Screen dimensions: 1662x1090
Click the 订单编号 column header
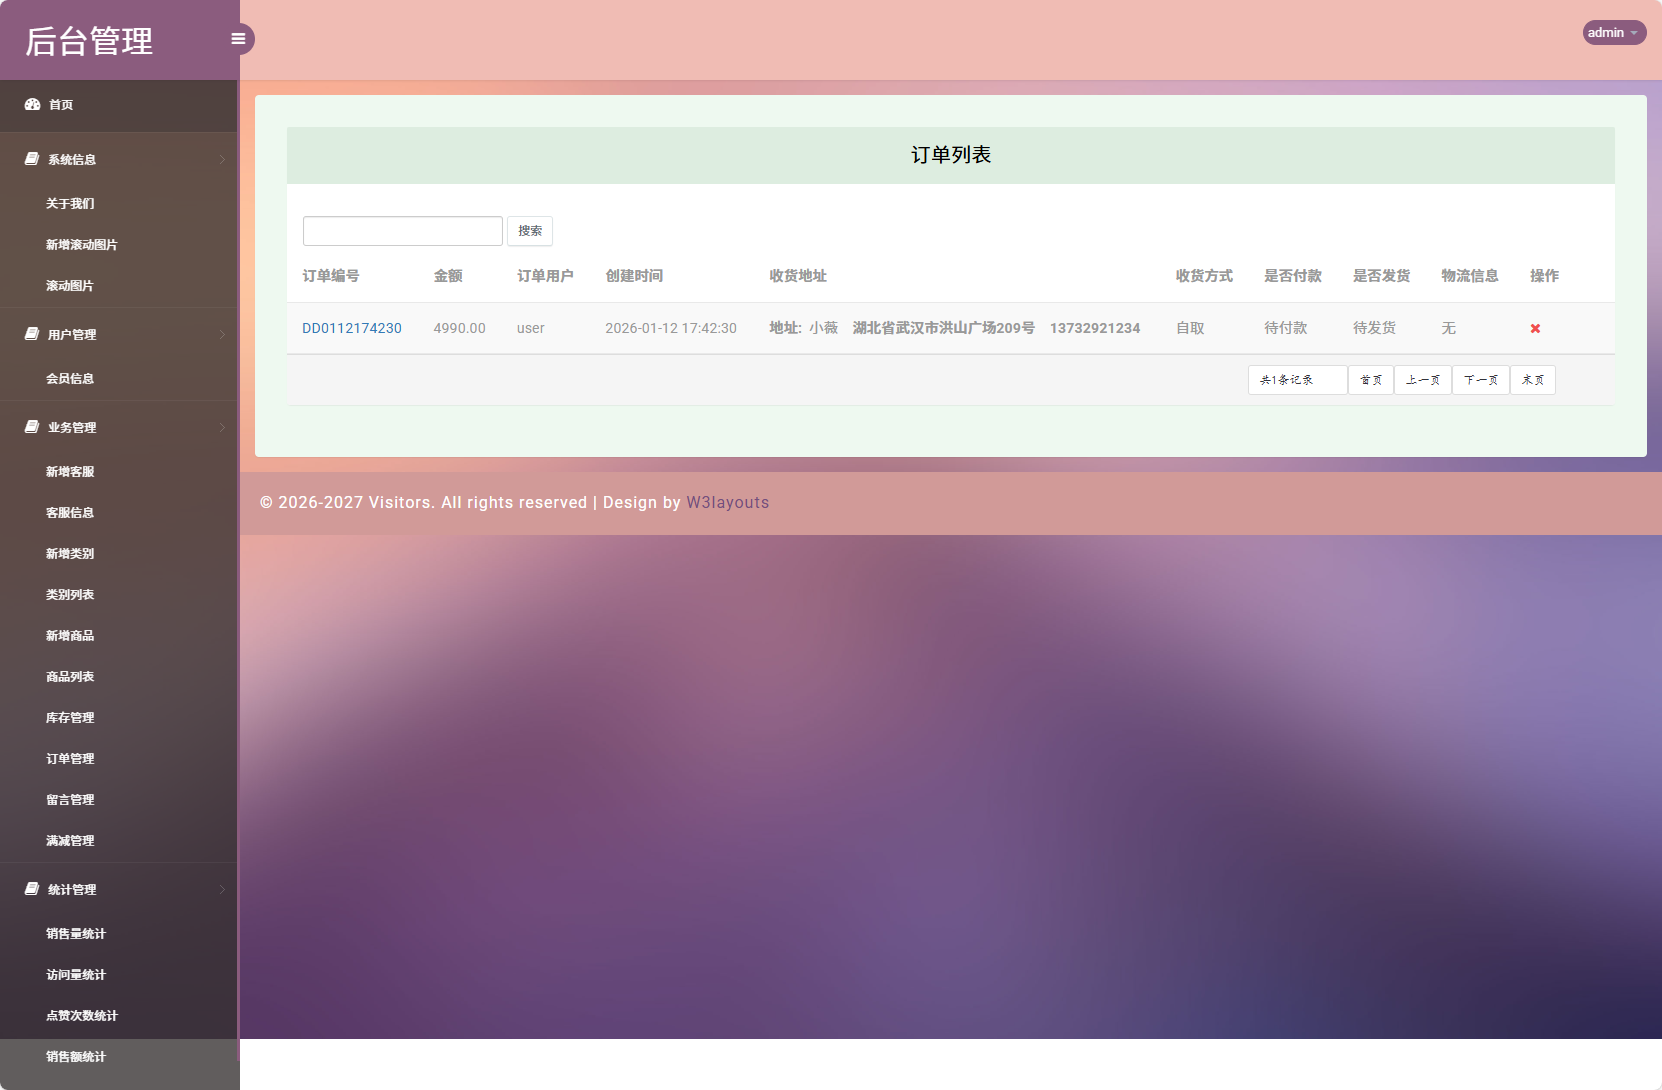click(x=331, y=276)
